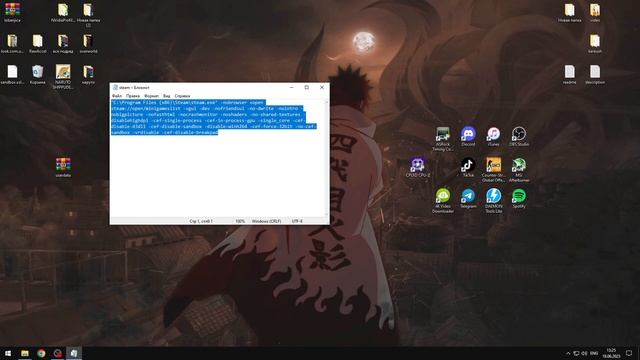Select the readme file icon
The height and width of the screenshot is (360, 640).
pos(569,74)
